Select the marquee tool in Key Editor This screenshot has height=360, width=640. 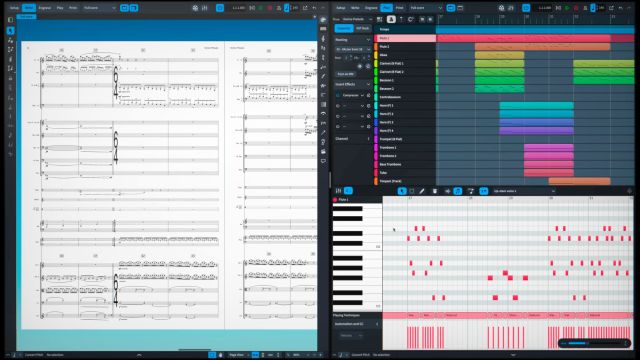(411, 191)
